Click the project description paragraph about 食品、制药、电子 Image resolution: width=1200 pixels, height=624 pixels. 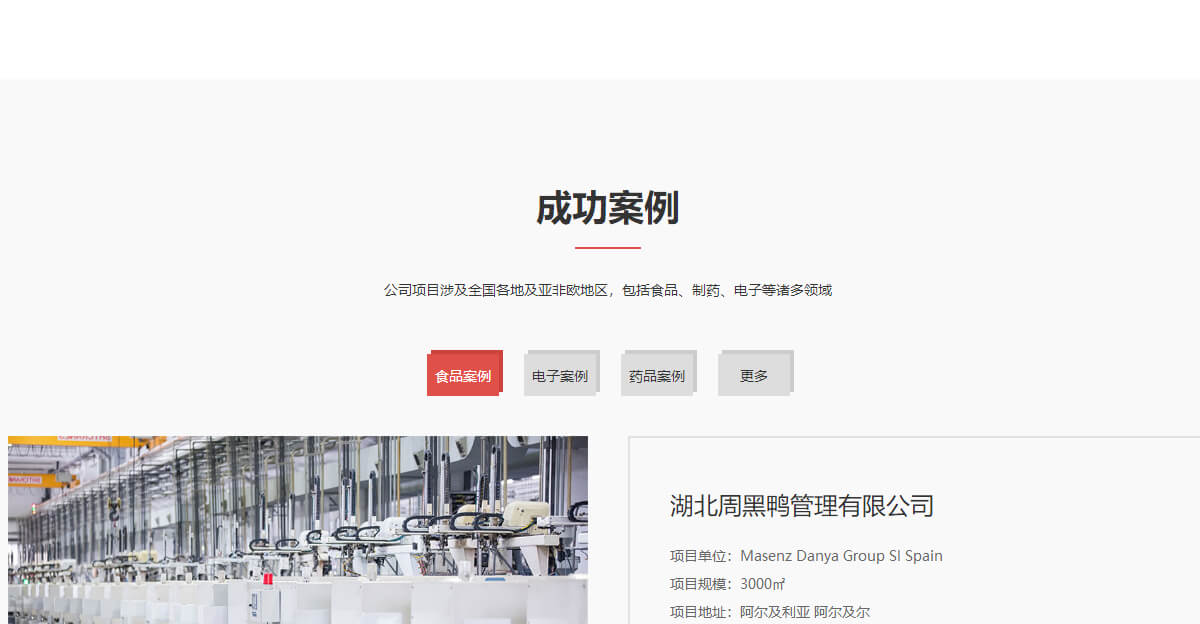[607, 290]
